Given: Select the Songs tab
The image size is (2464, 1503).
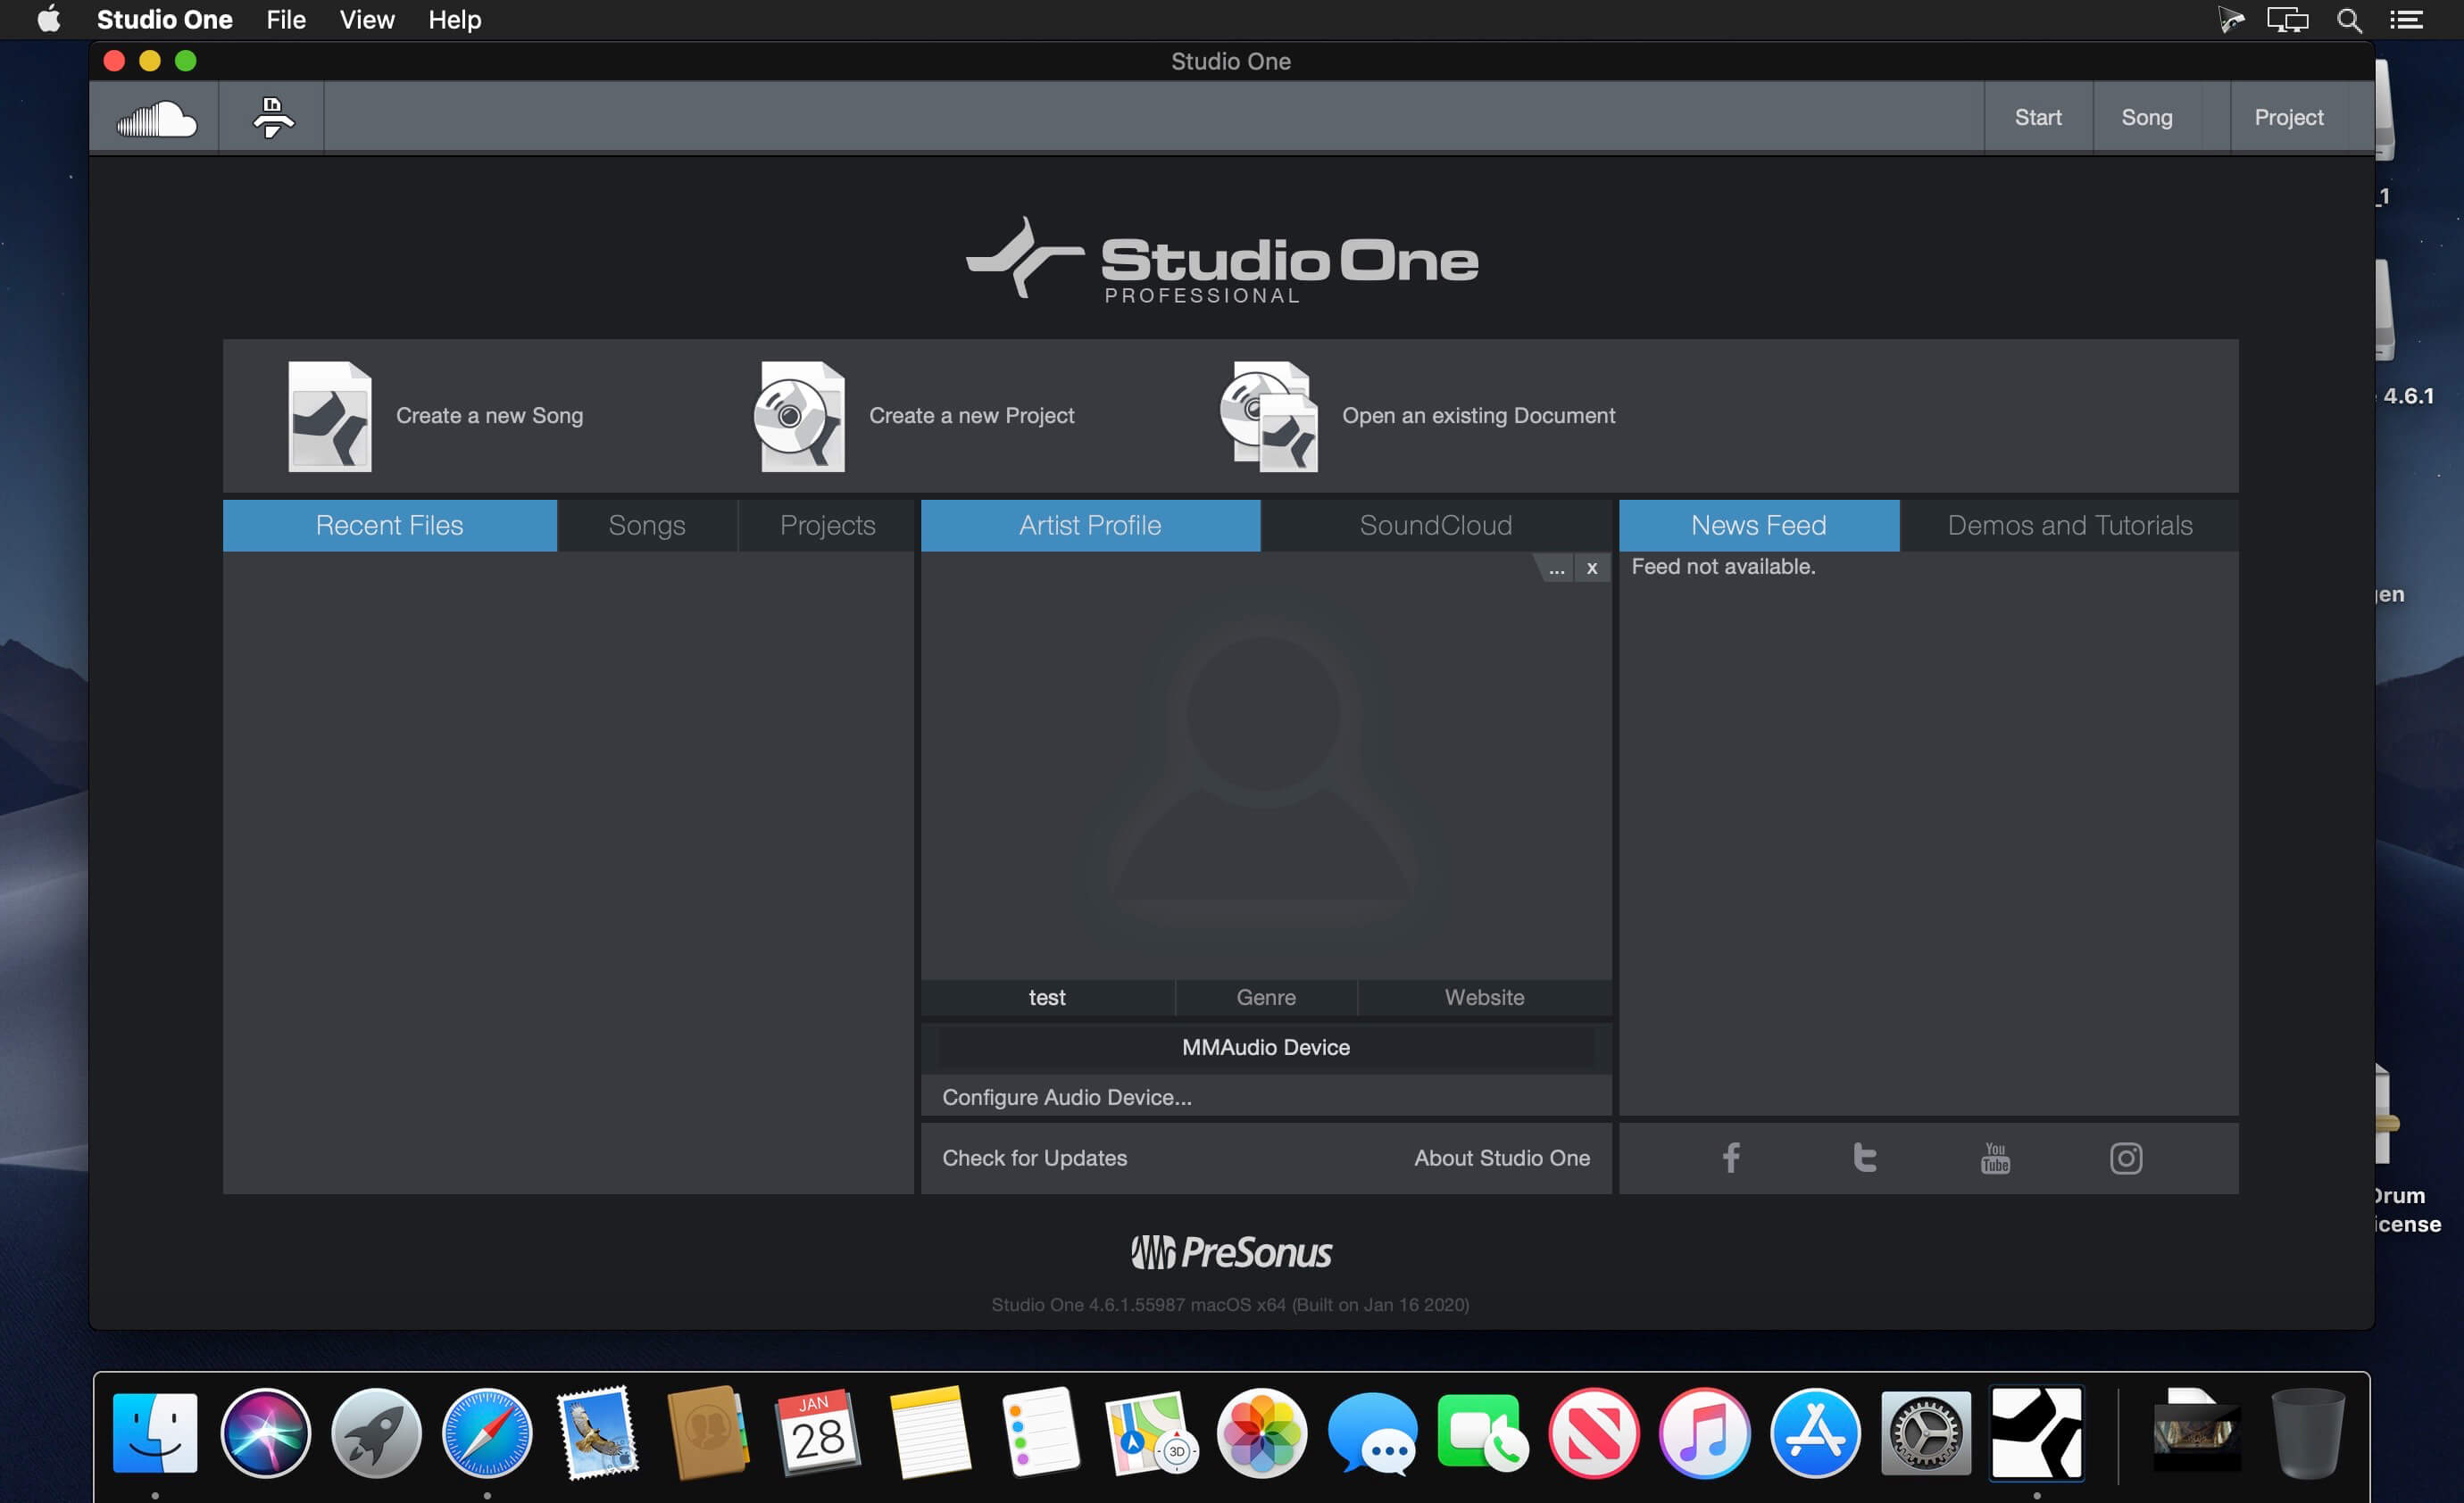Looking at the screenshot, I should coord(647,526).
